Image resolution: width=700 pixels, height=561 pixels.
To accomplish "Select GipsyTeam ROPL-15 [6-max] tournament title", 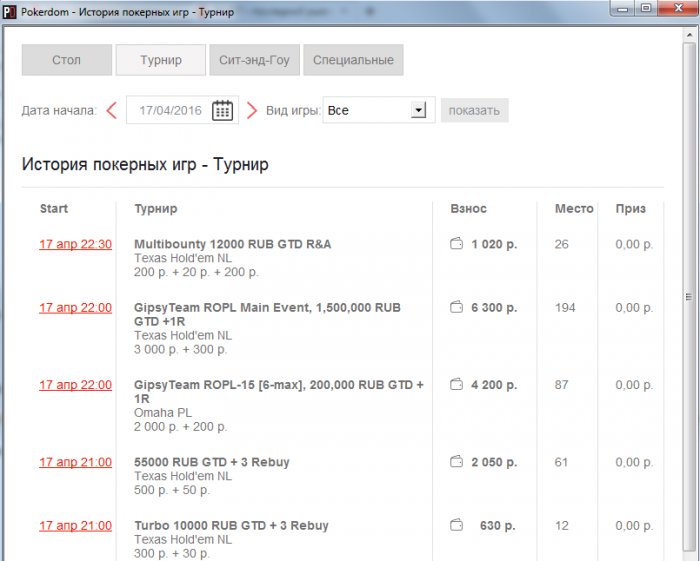I will pos(279,391).
